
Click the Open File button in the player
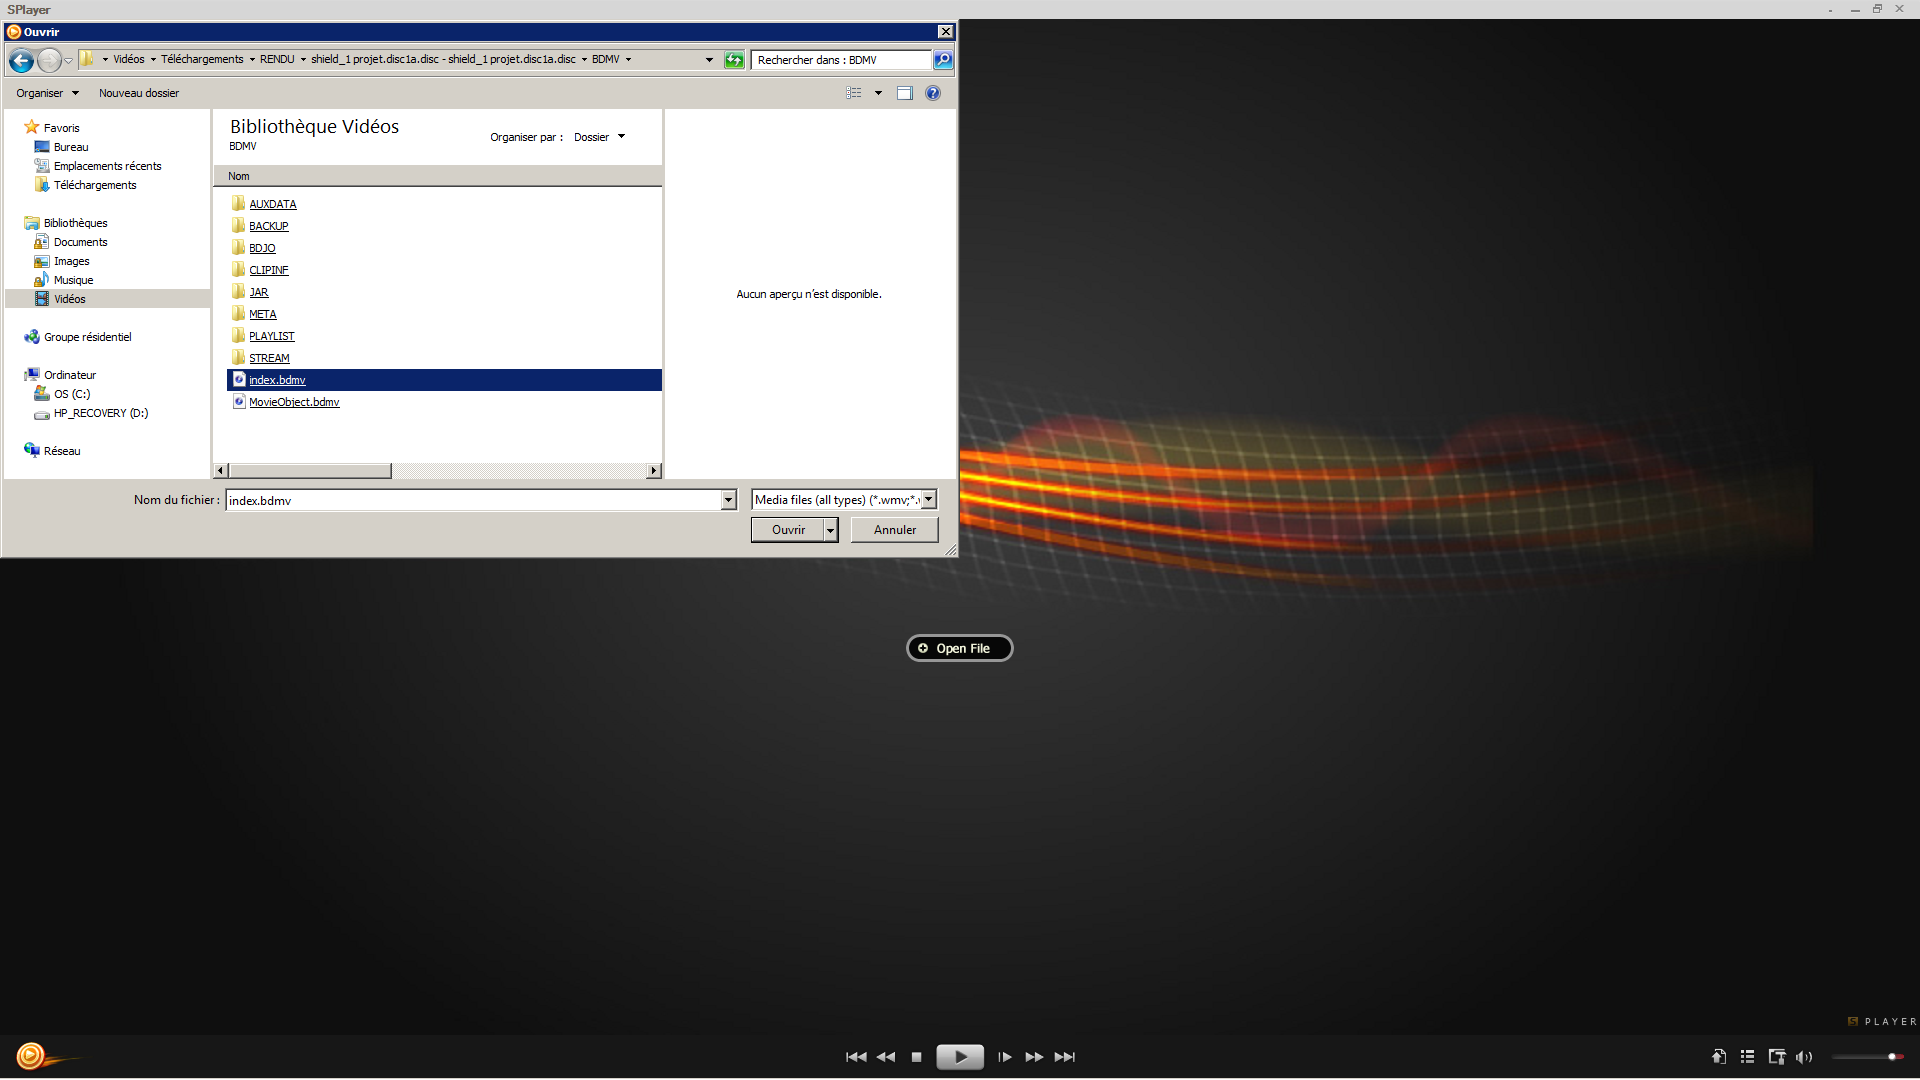pos(959,648)
